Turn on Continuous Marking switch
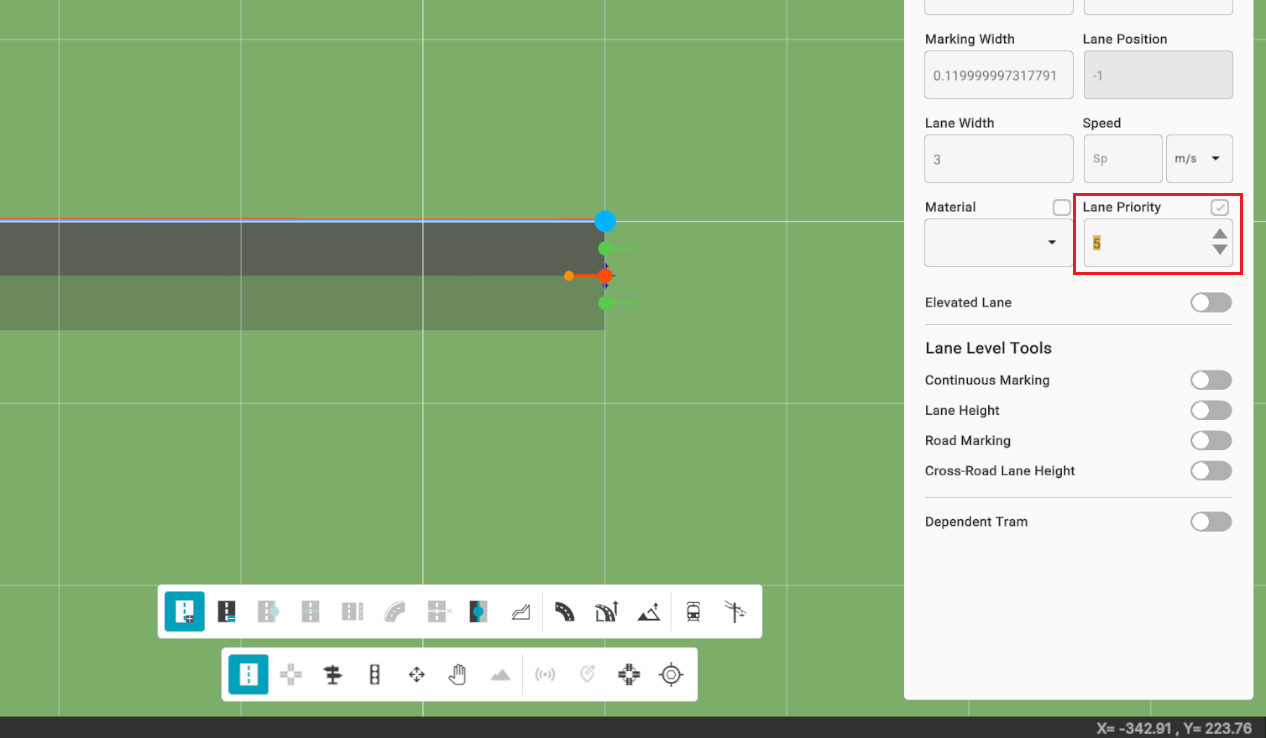The height and width of the screenshot is (738, 1266). point(1210,380)
